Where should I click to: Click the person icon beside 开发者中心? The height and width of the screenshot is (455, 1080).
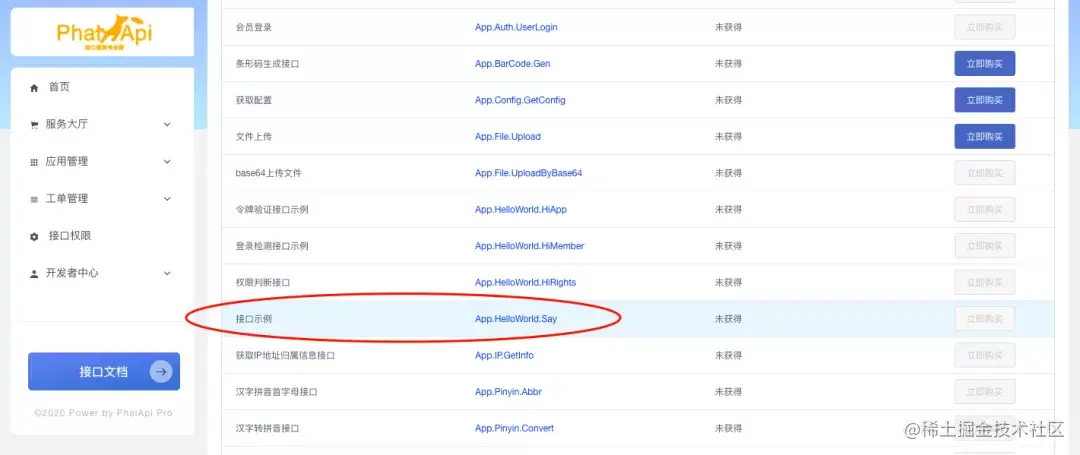(34, 274)
